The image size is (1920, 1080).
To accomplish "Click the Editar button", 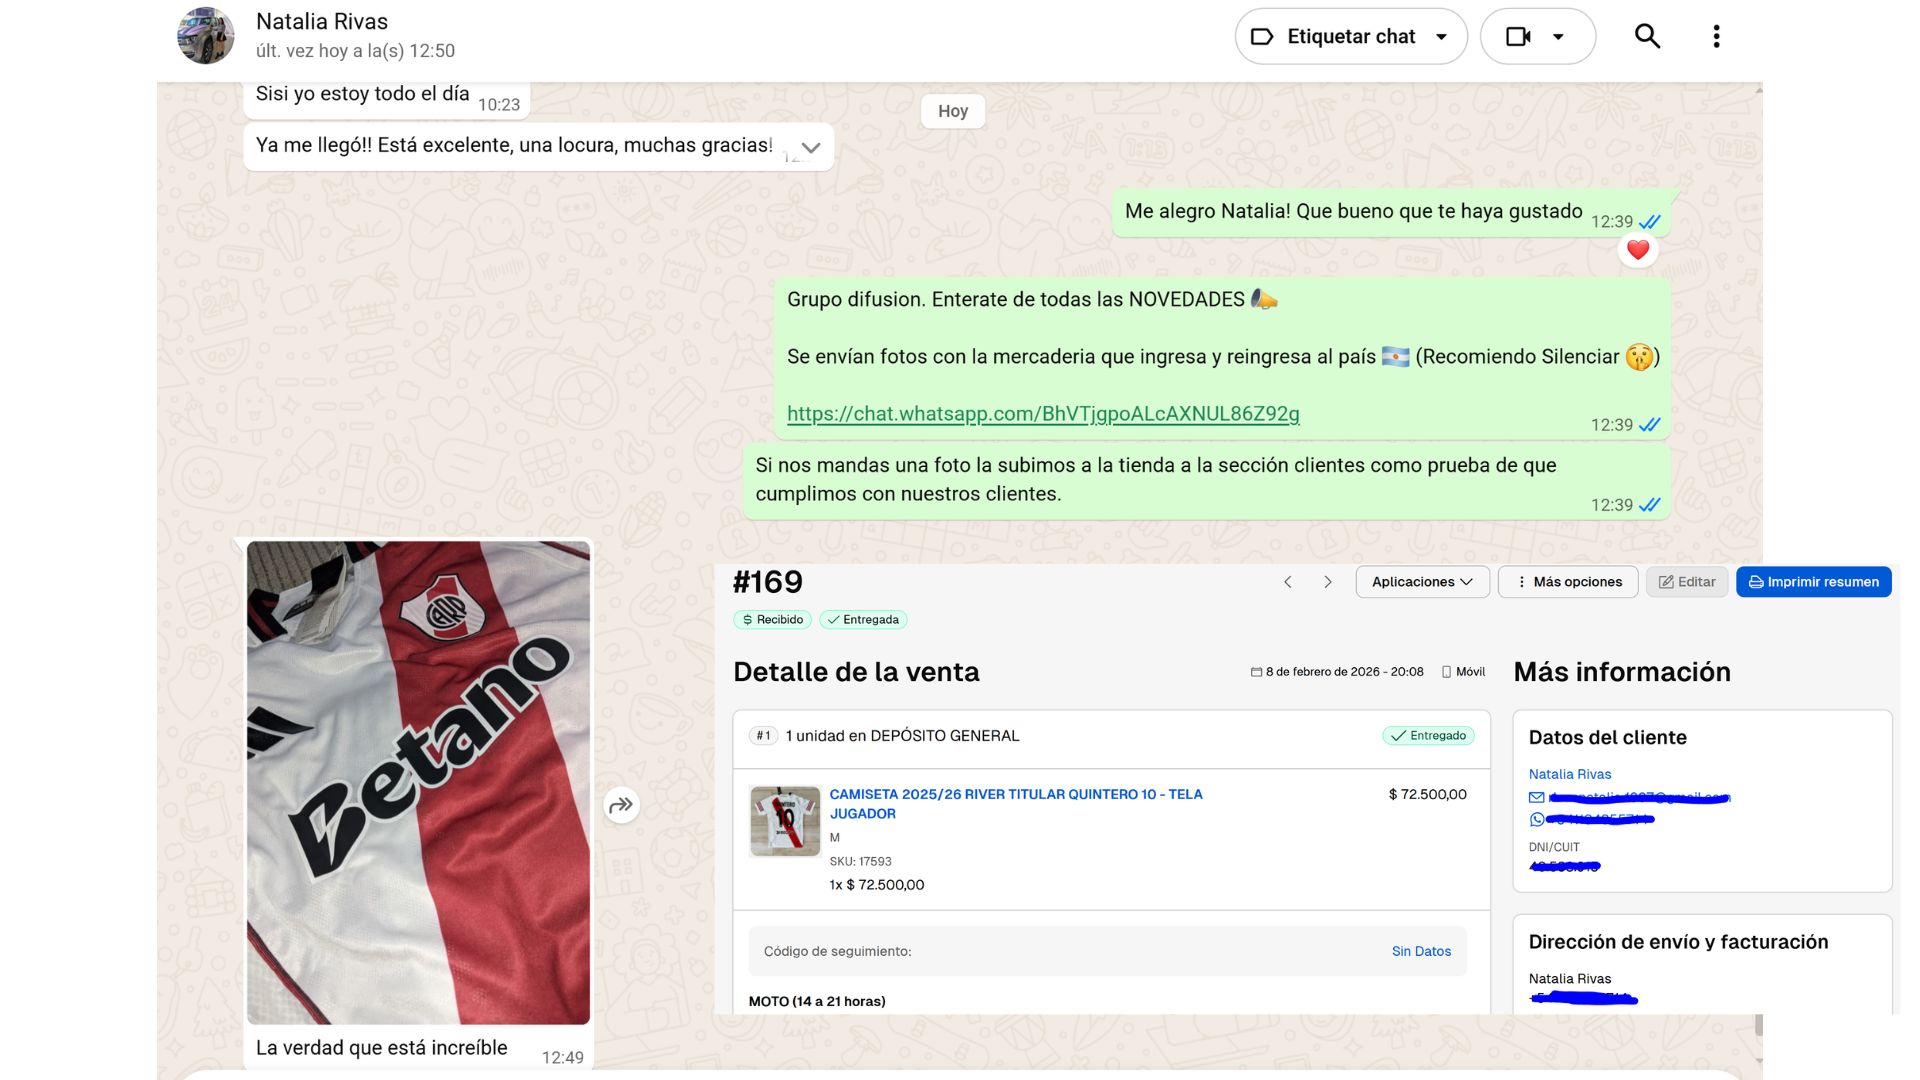I will (x=1687, y=582).
